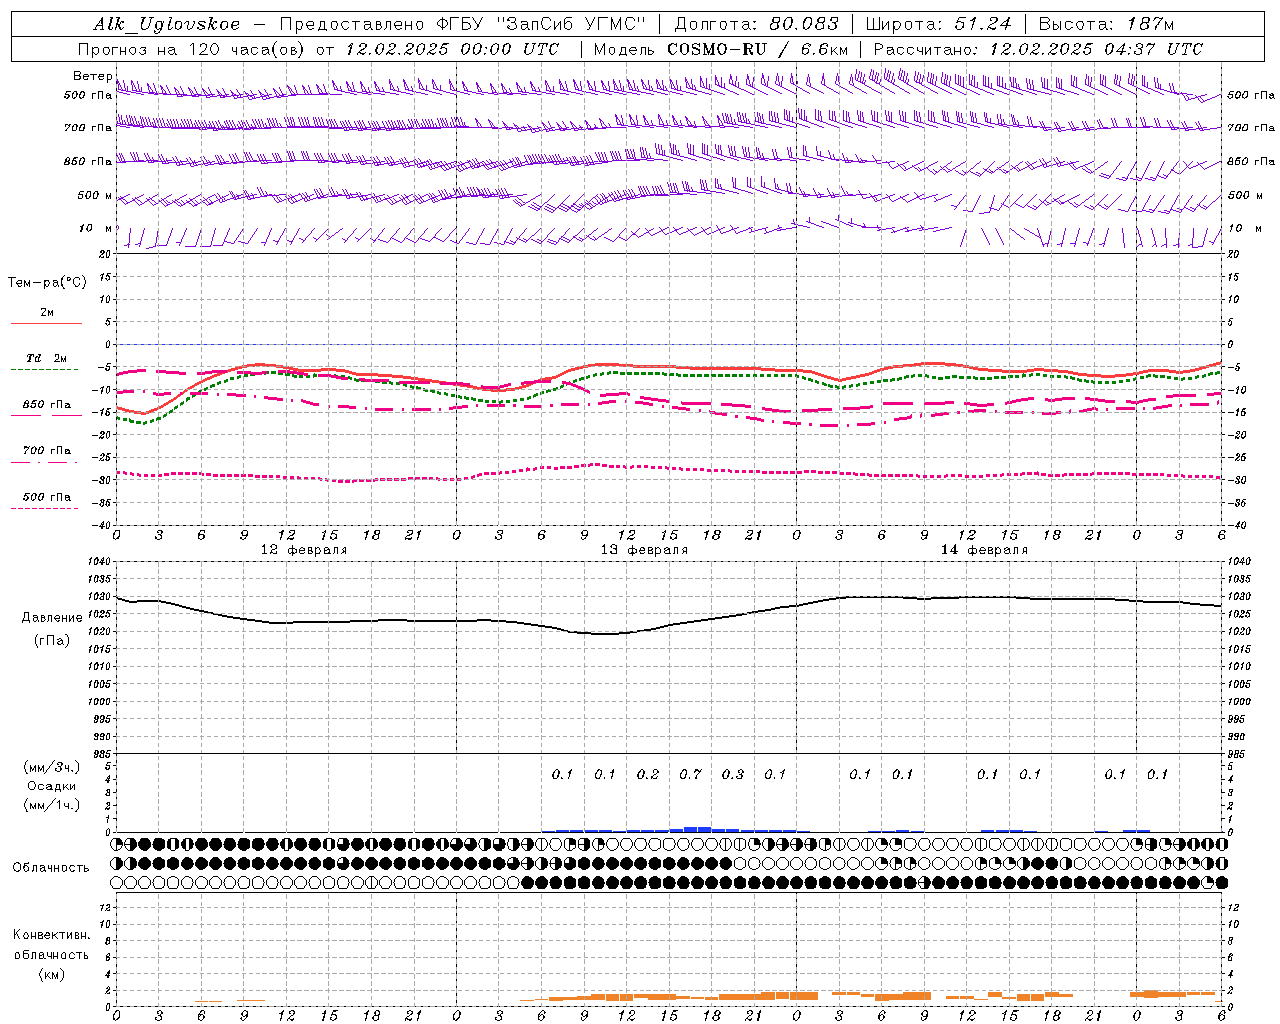The height and width of the screenshot is (1024, 1280).
Task: Click the Конвективн. облачность label
Action: click(x=51, y=954)
